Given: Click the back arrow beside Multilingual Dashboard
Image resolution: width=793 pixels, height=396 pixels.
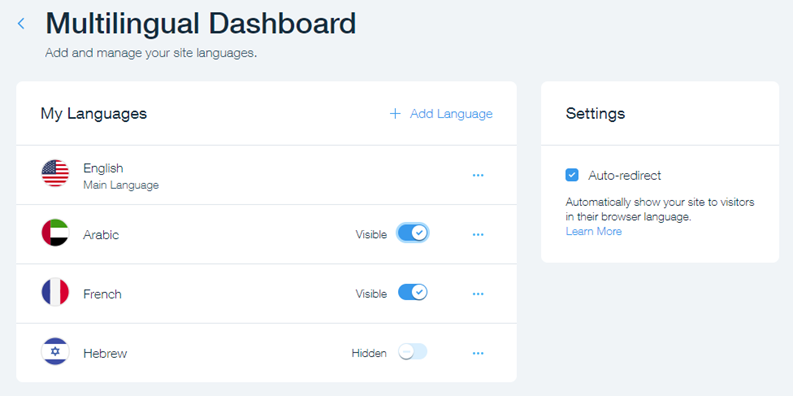Looking at the screenshot, I should [x=21, y=23].
